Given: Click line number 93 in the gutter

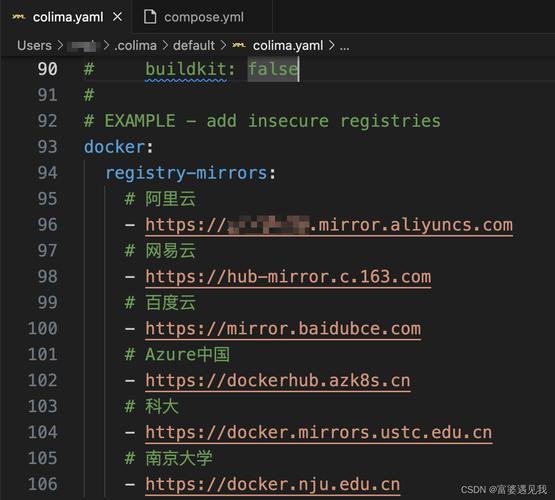Looking at the screenshot, I should coord(47,146).
